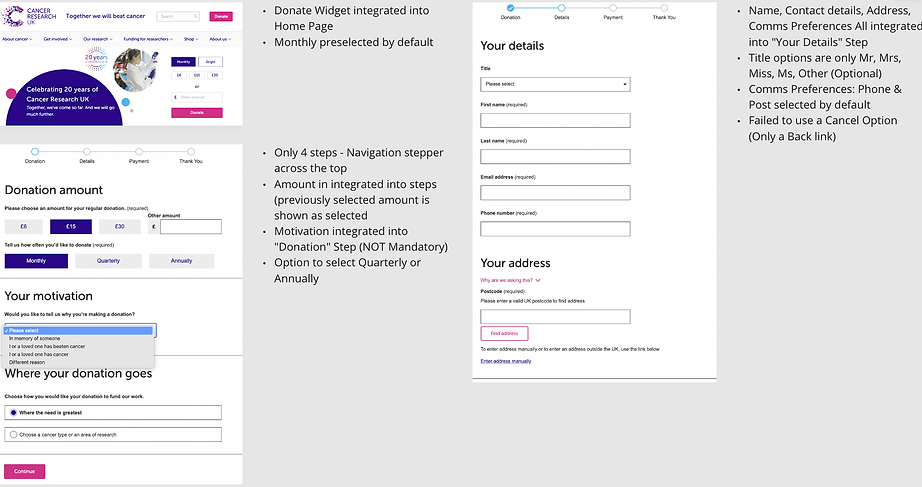Click 'Monthly preselected by default' note text
This screenshot has width=922, height=487.
pos(353,42)
